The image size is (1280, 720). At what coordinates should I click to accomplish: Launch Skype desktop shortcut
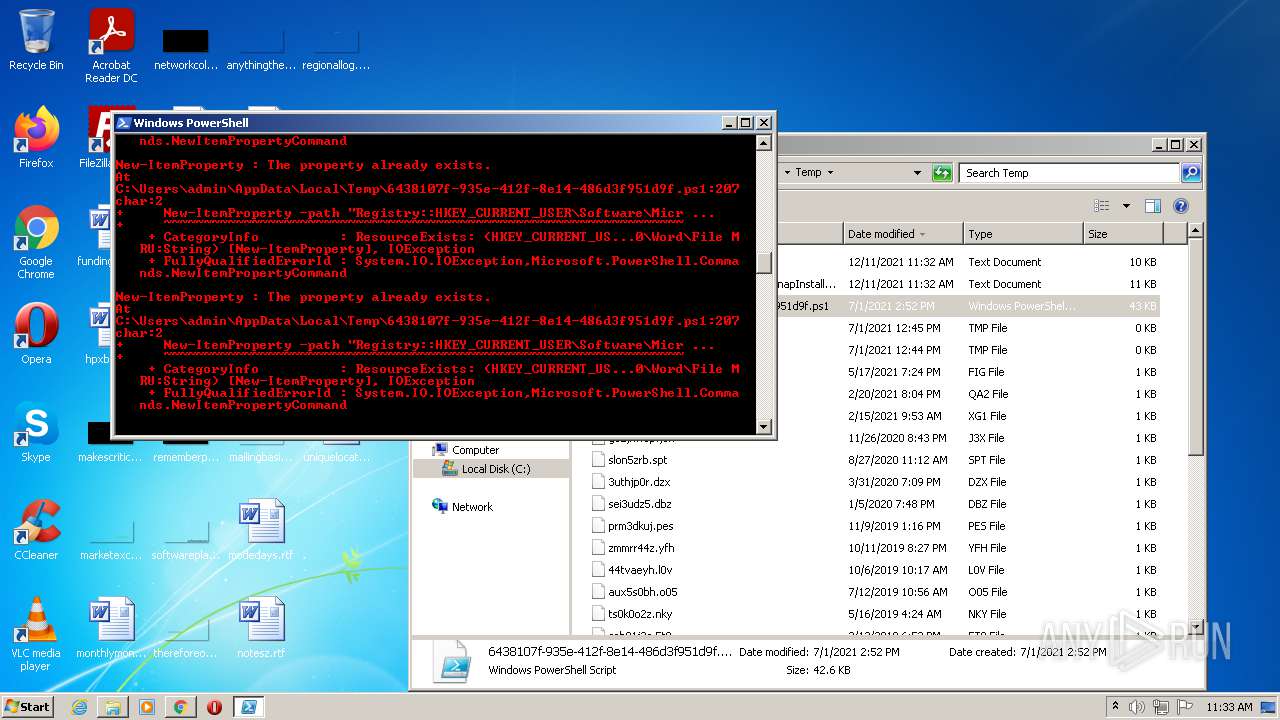click(36, 431)
